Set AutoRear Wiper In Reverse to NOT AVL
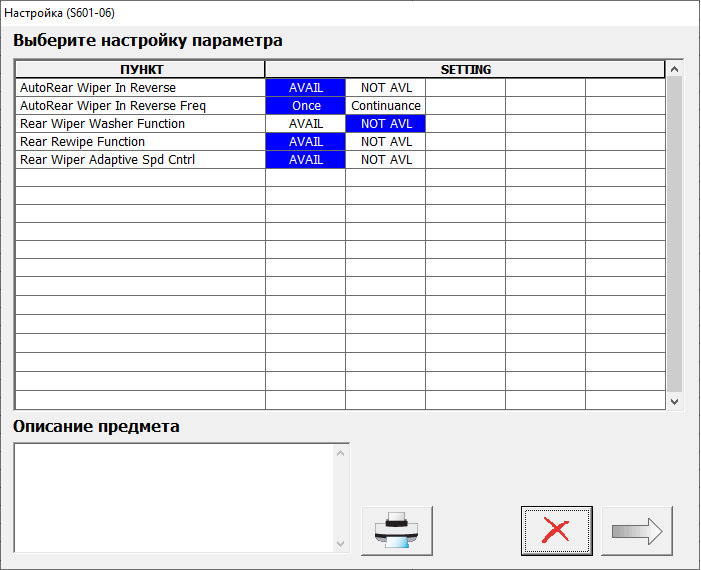Image resolution: width=701 pixels, height=570 pixels. (385, 88)
